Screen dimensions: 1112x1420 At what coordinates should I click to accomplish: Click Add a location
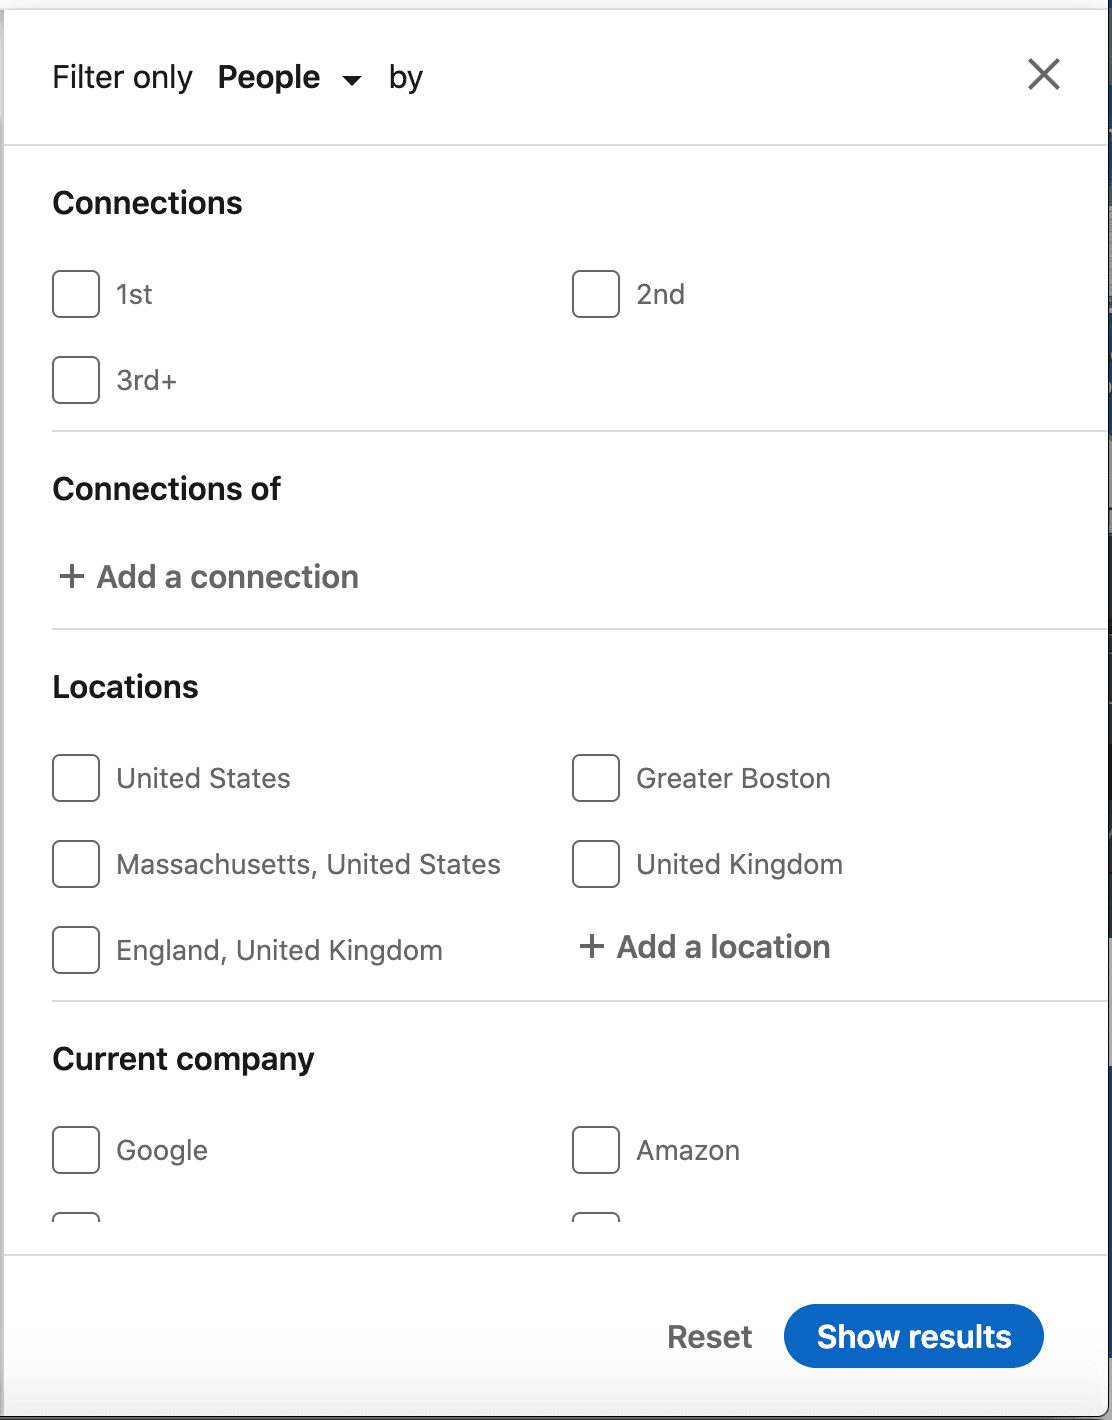click(x=723, y=947)
